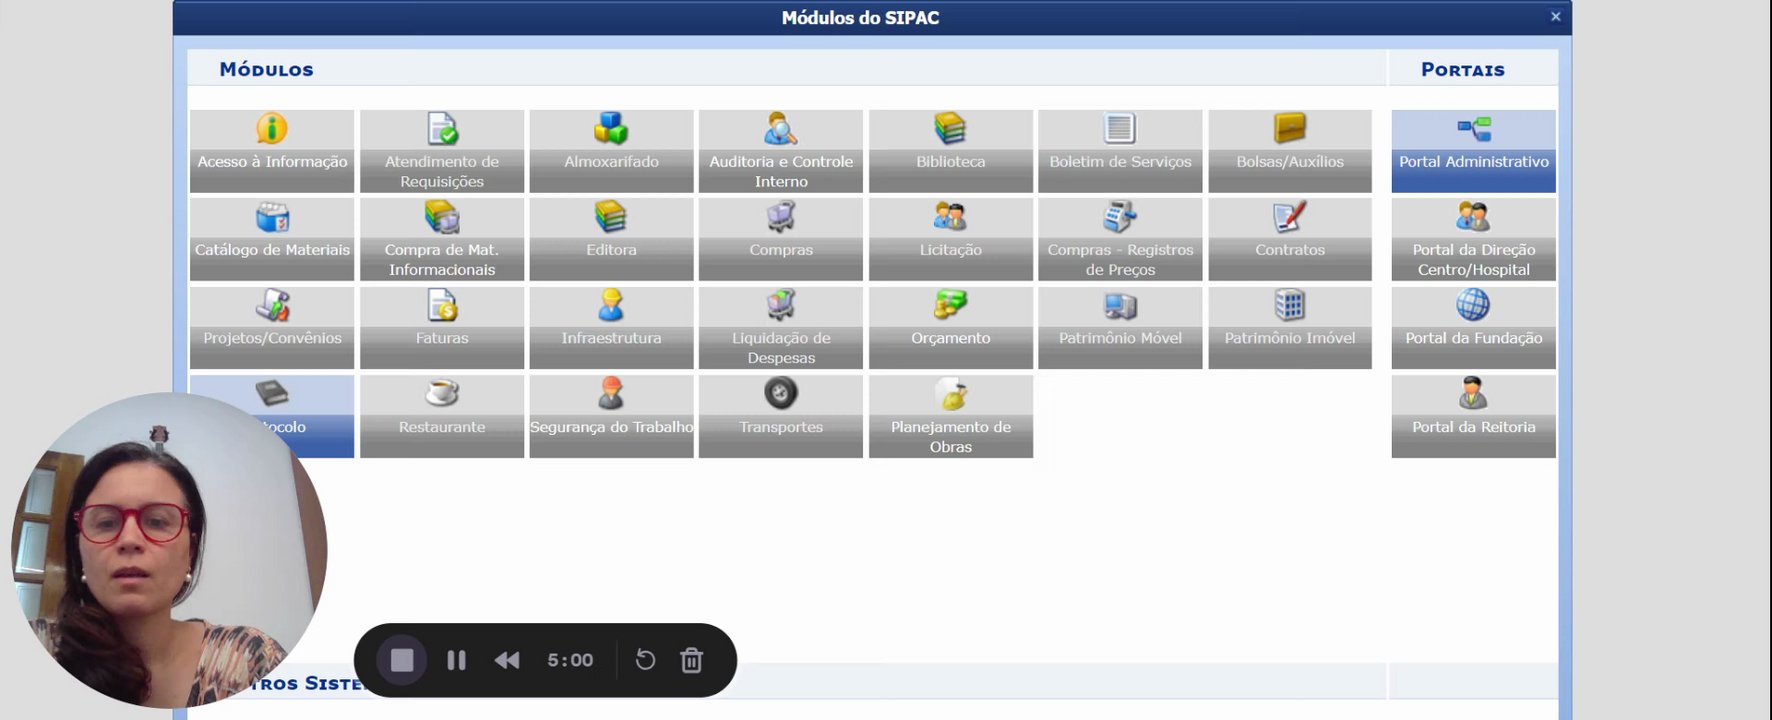The image size is (1772, 720).
Task: Go to Portal Administrativo
Action: tap(1474, 151)
